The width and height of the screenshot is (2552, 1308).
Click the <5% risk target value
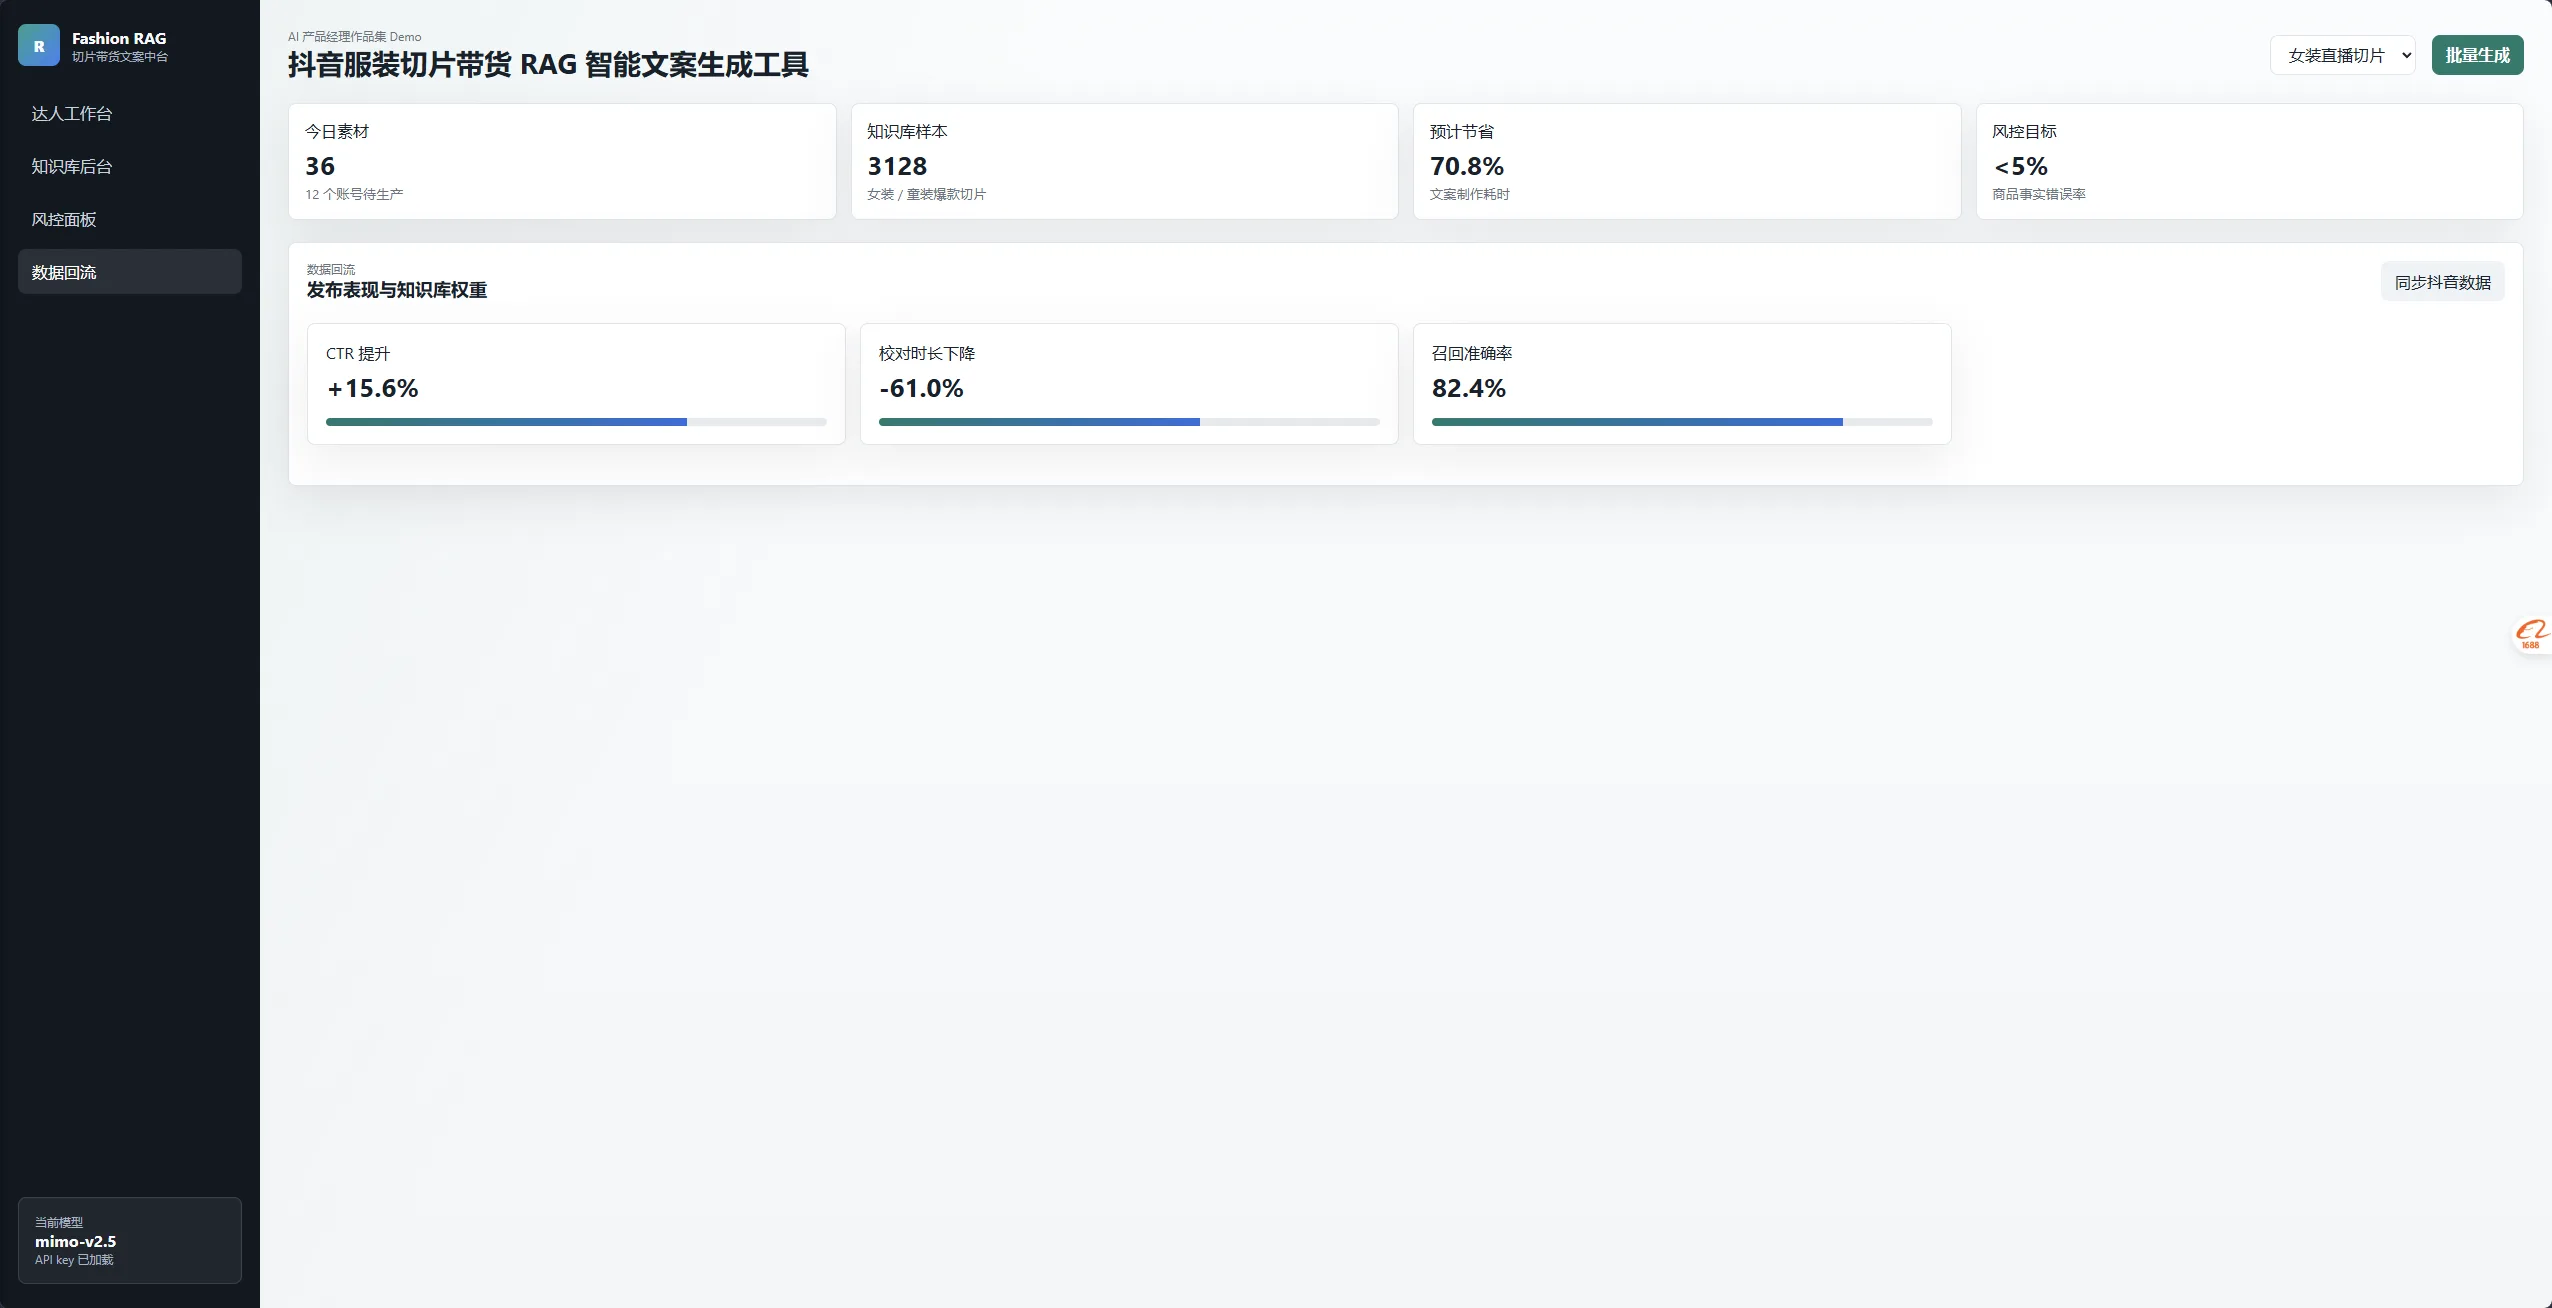pos(2020,166)
